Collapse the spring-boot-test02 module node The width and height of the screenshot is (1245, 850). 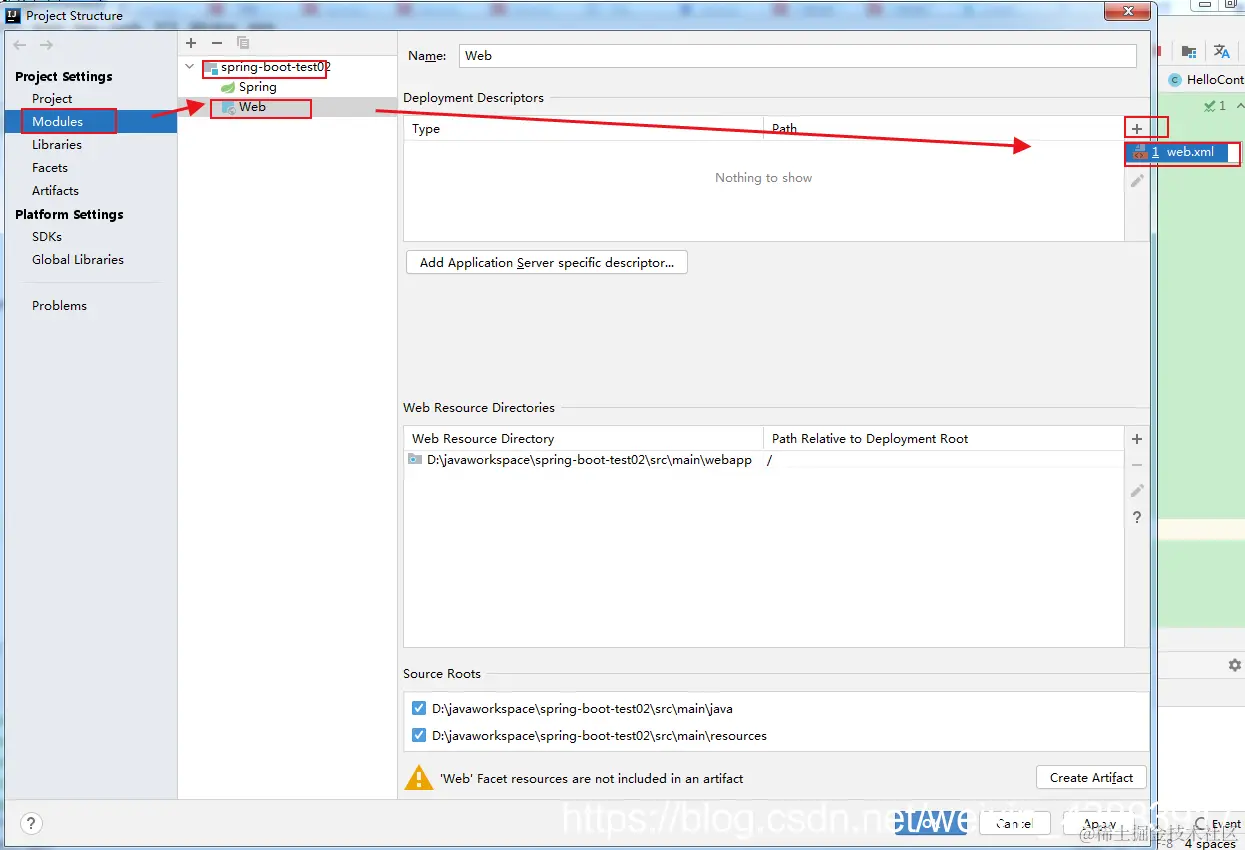pos(191,67)
